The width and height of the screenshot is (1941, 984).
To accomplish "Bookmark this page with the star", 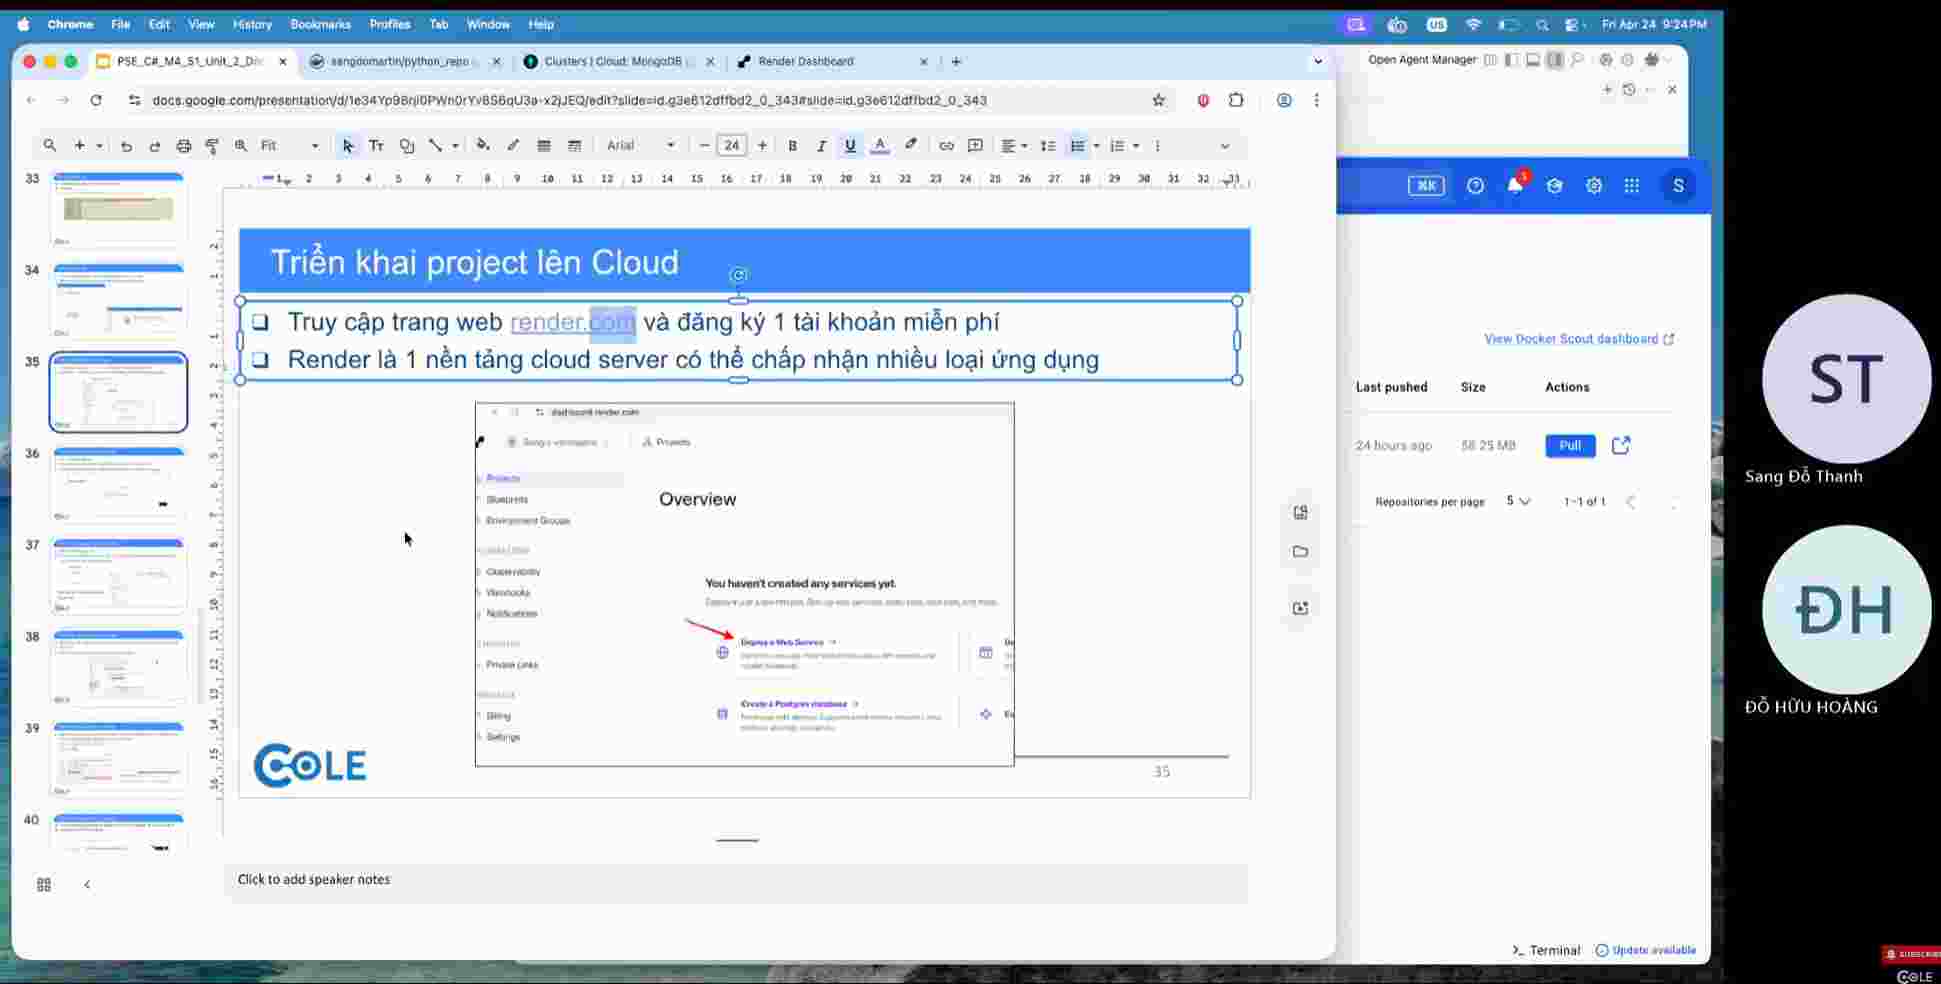I will (x=1159, y=100).
